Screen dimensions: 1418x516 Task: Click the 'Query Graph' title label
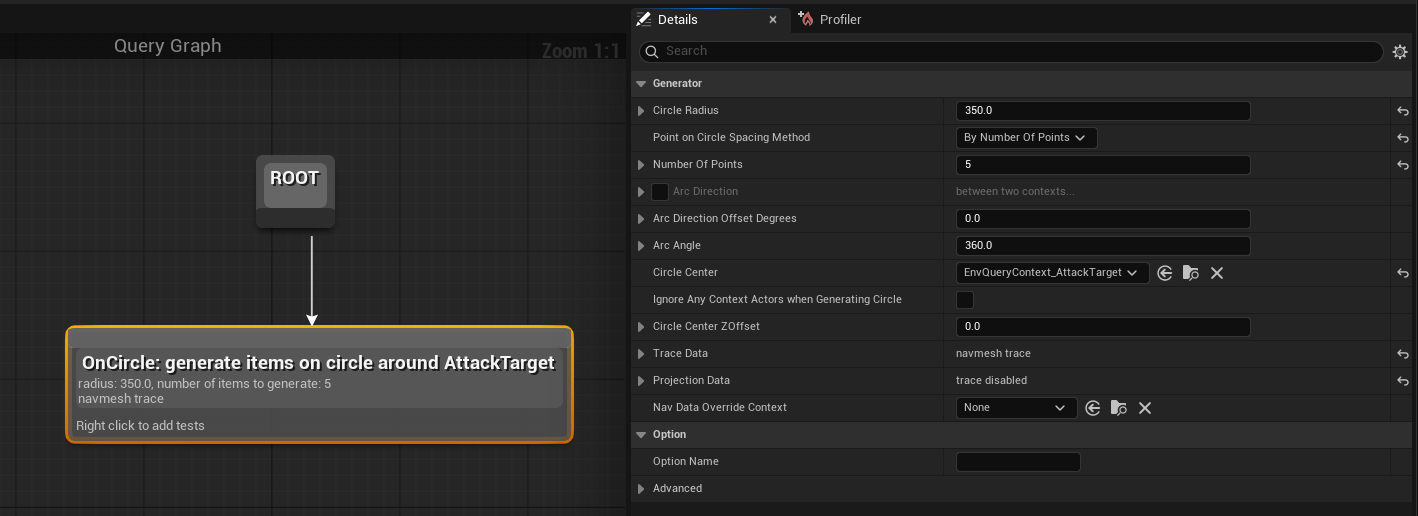(x=168, y=46)
